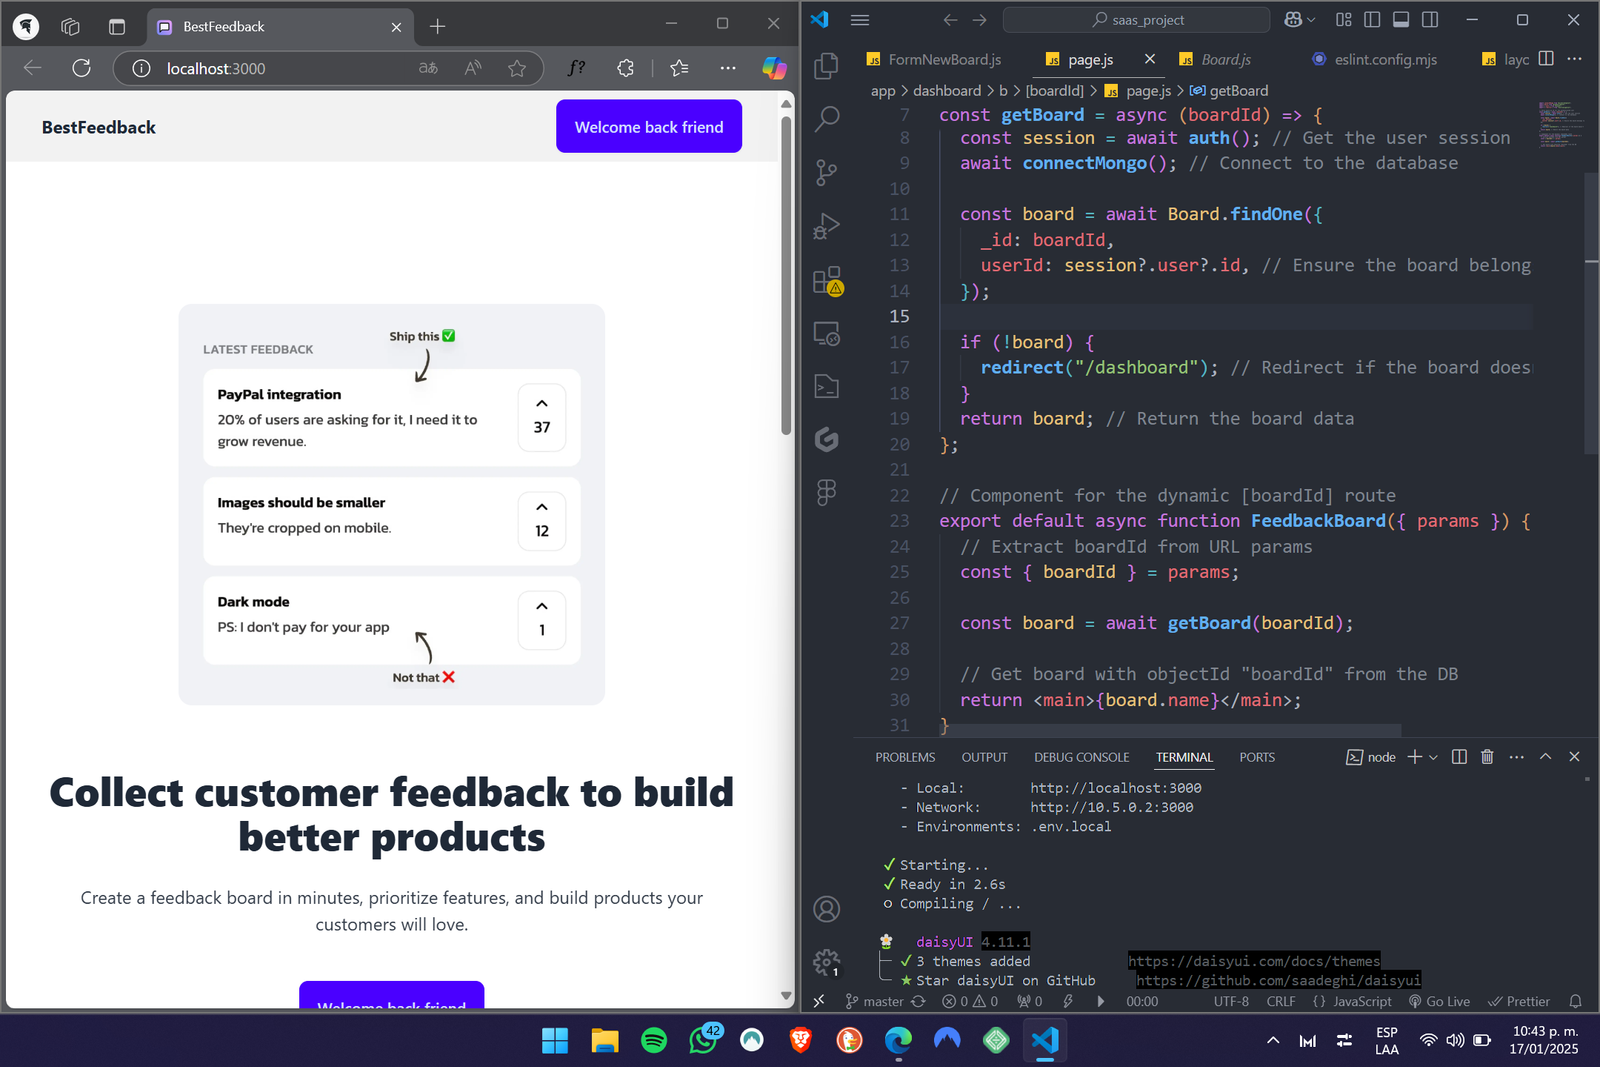Toggle the VS Code primary side bar layout
This screenshot has height=1067, width=1600.
tap(1372, 20)
